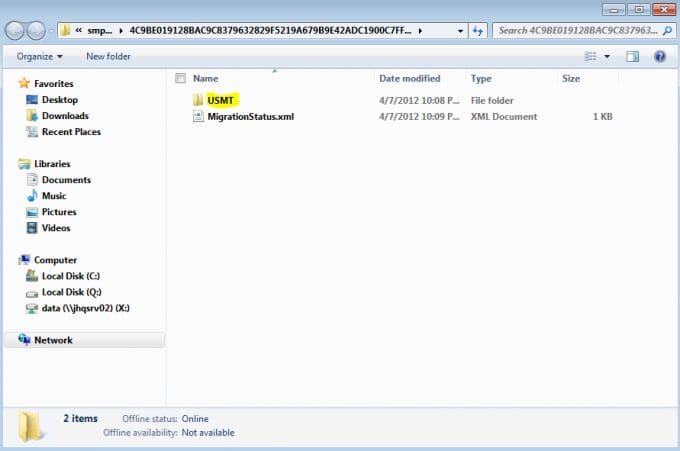
Task: Click the MigrationStatus.xml file icon
Action: point(198,116)
